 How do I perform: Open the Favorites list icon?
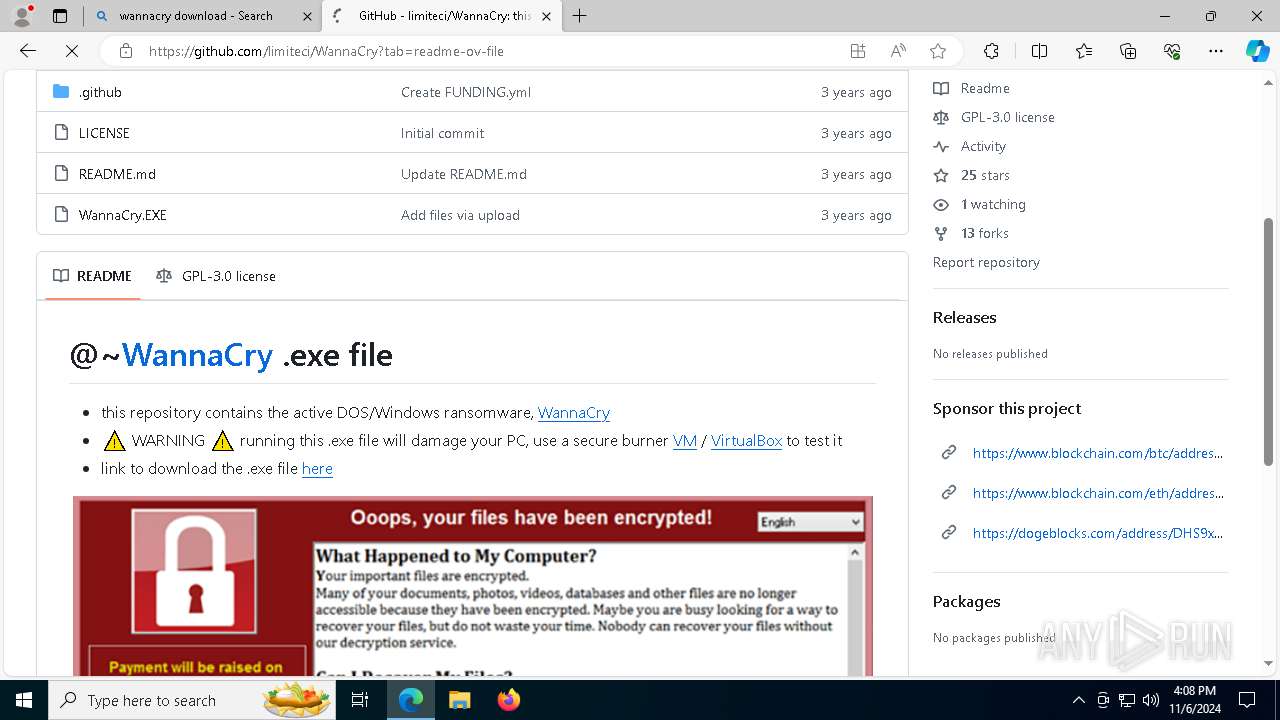click(x=1084, y=51)
